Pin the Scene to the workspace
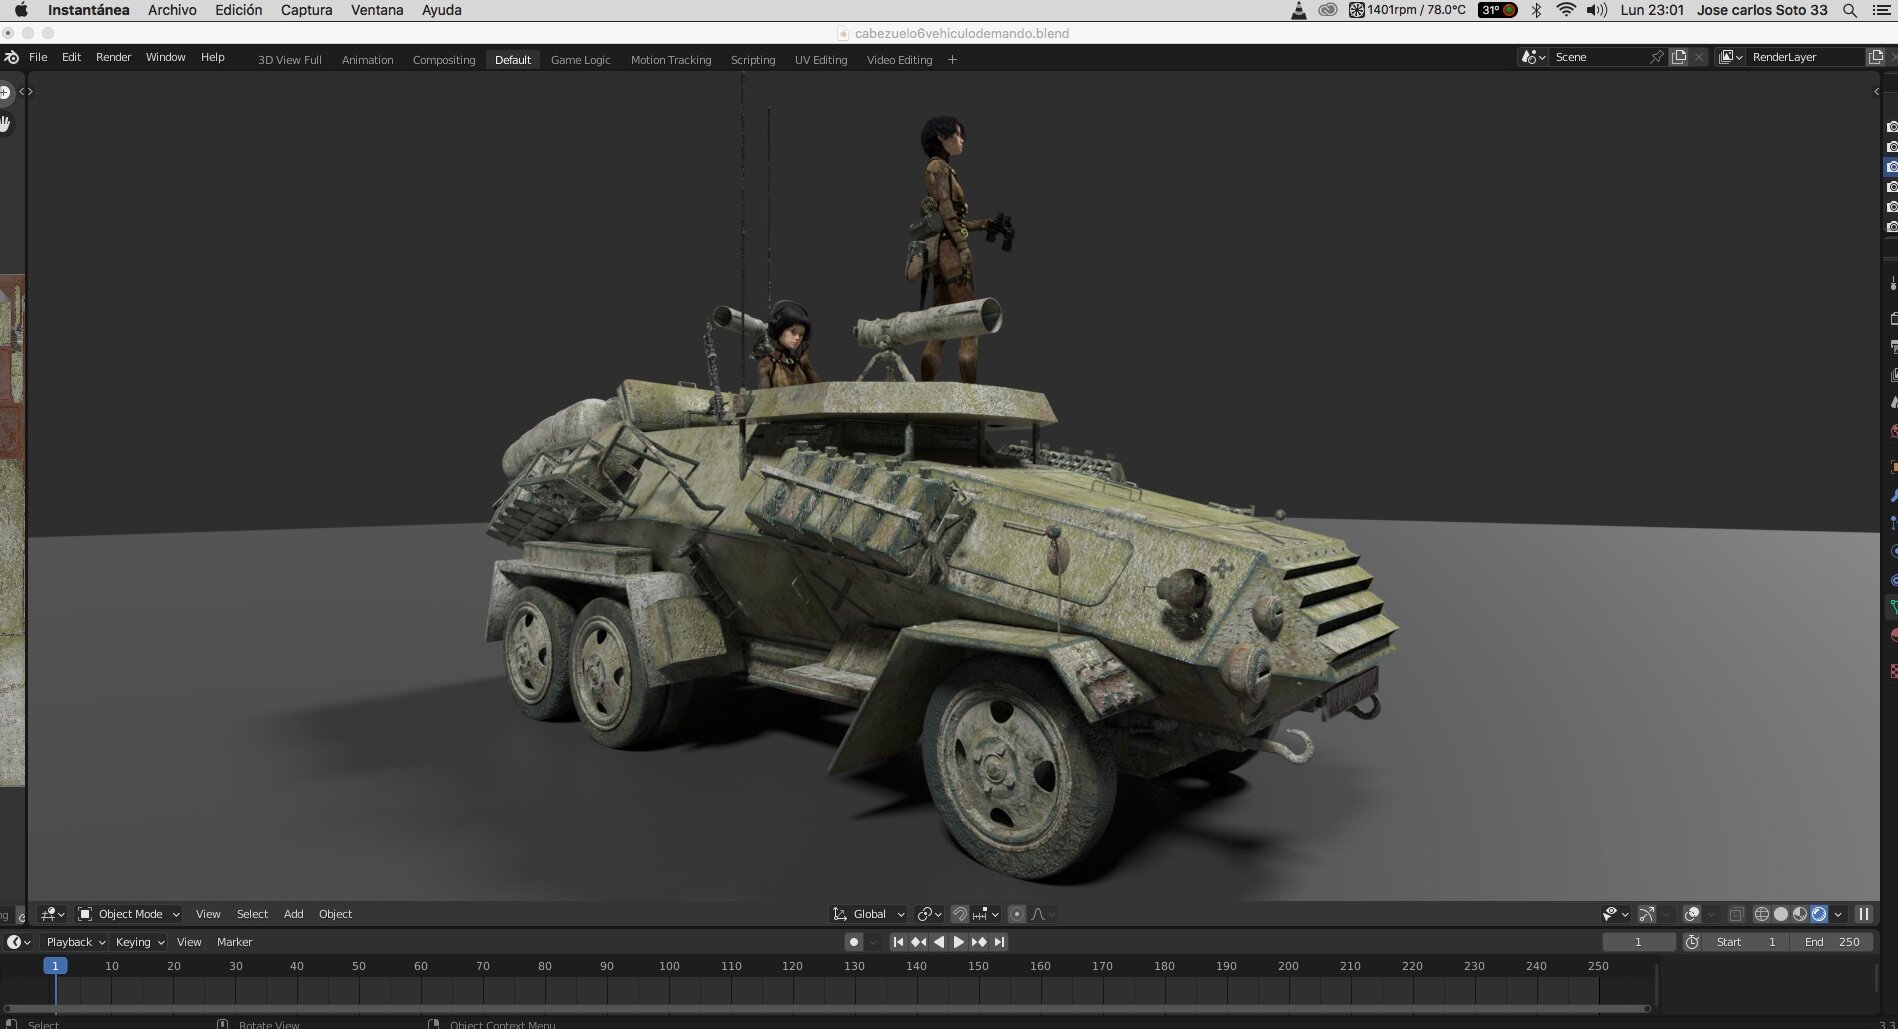 [x=1657, y=57]
